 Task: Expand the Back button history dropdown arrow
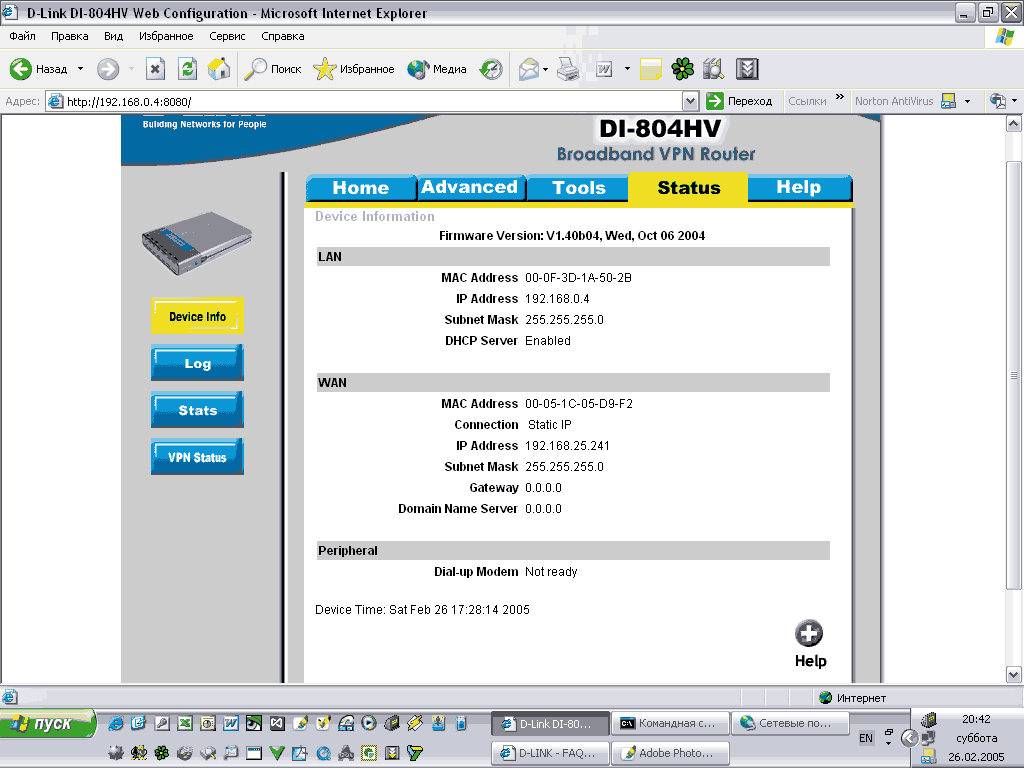point(80,69)
